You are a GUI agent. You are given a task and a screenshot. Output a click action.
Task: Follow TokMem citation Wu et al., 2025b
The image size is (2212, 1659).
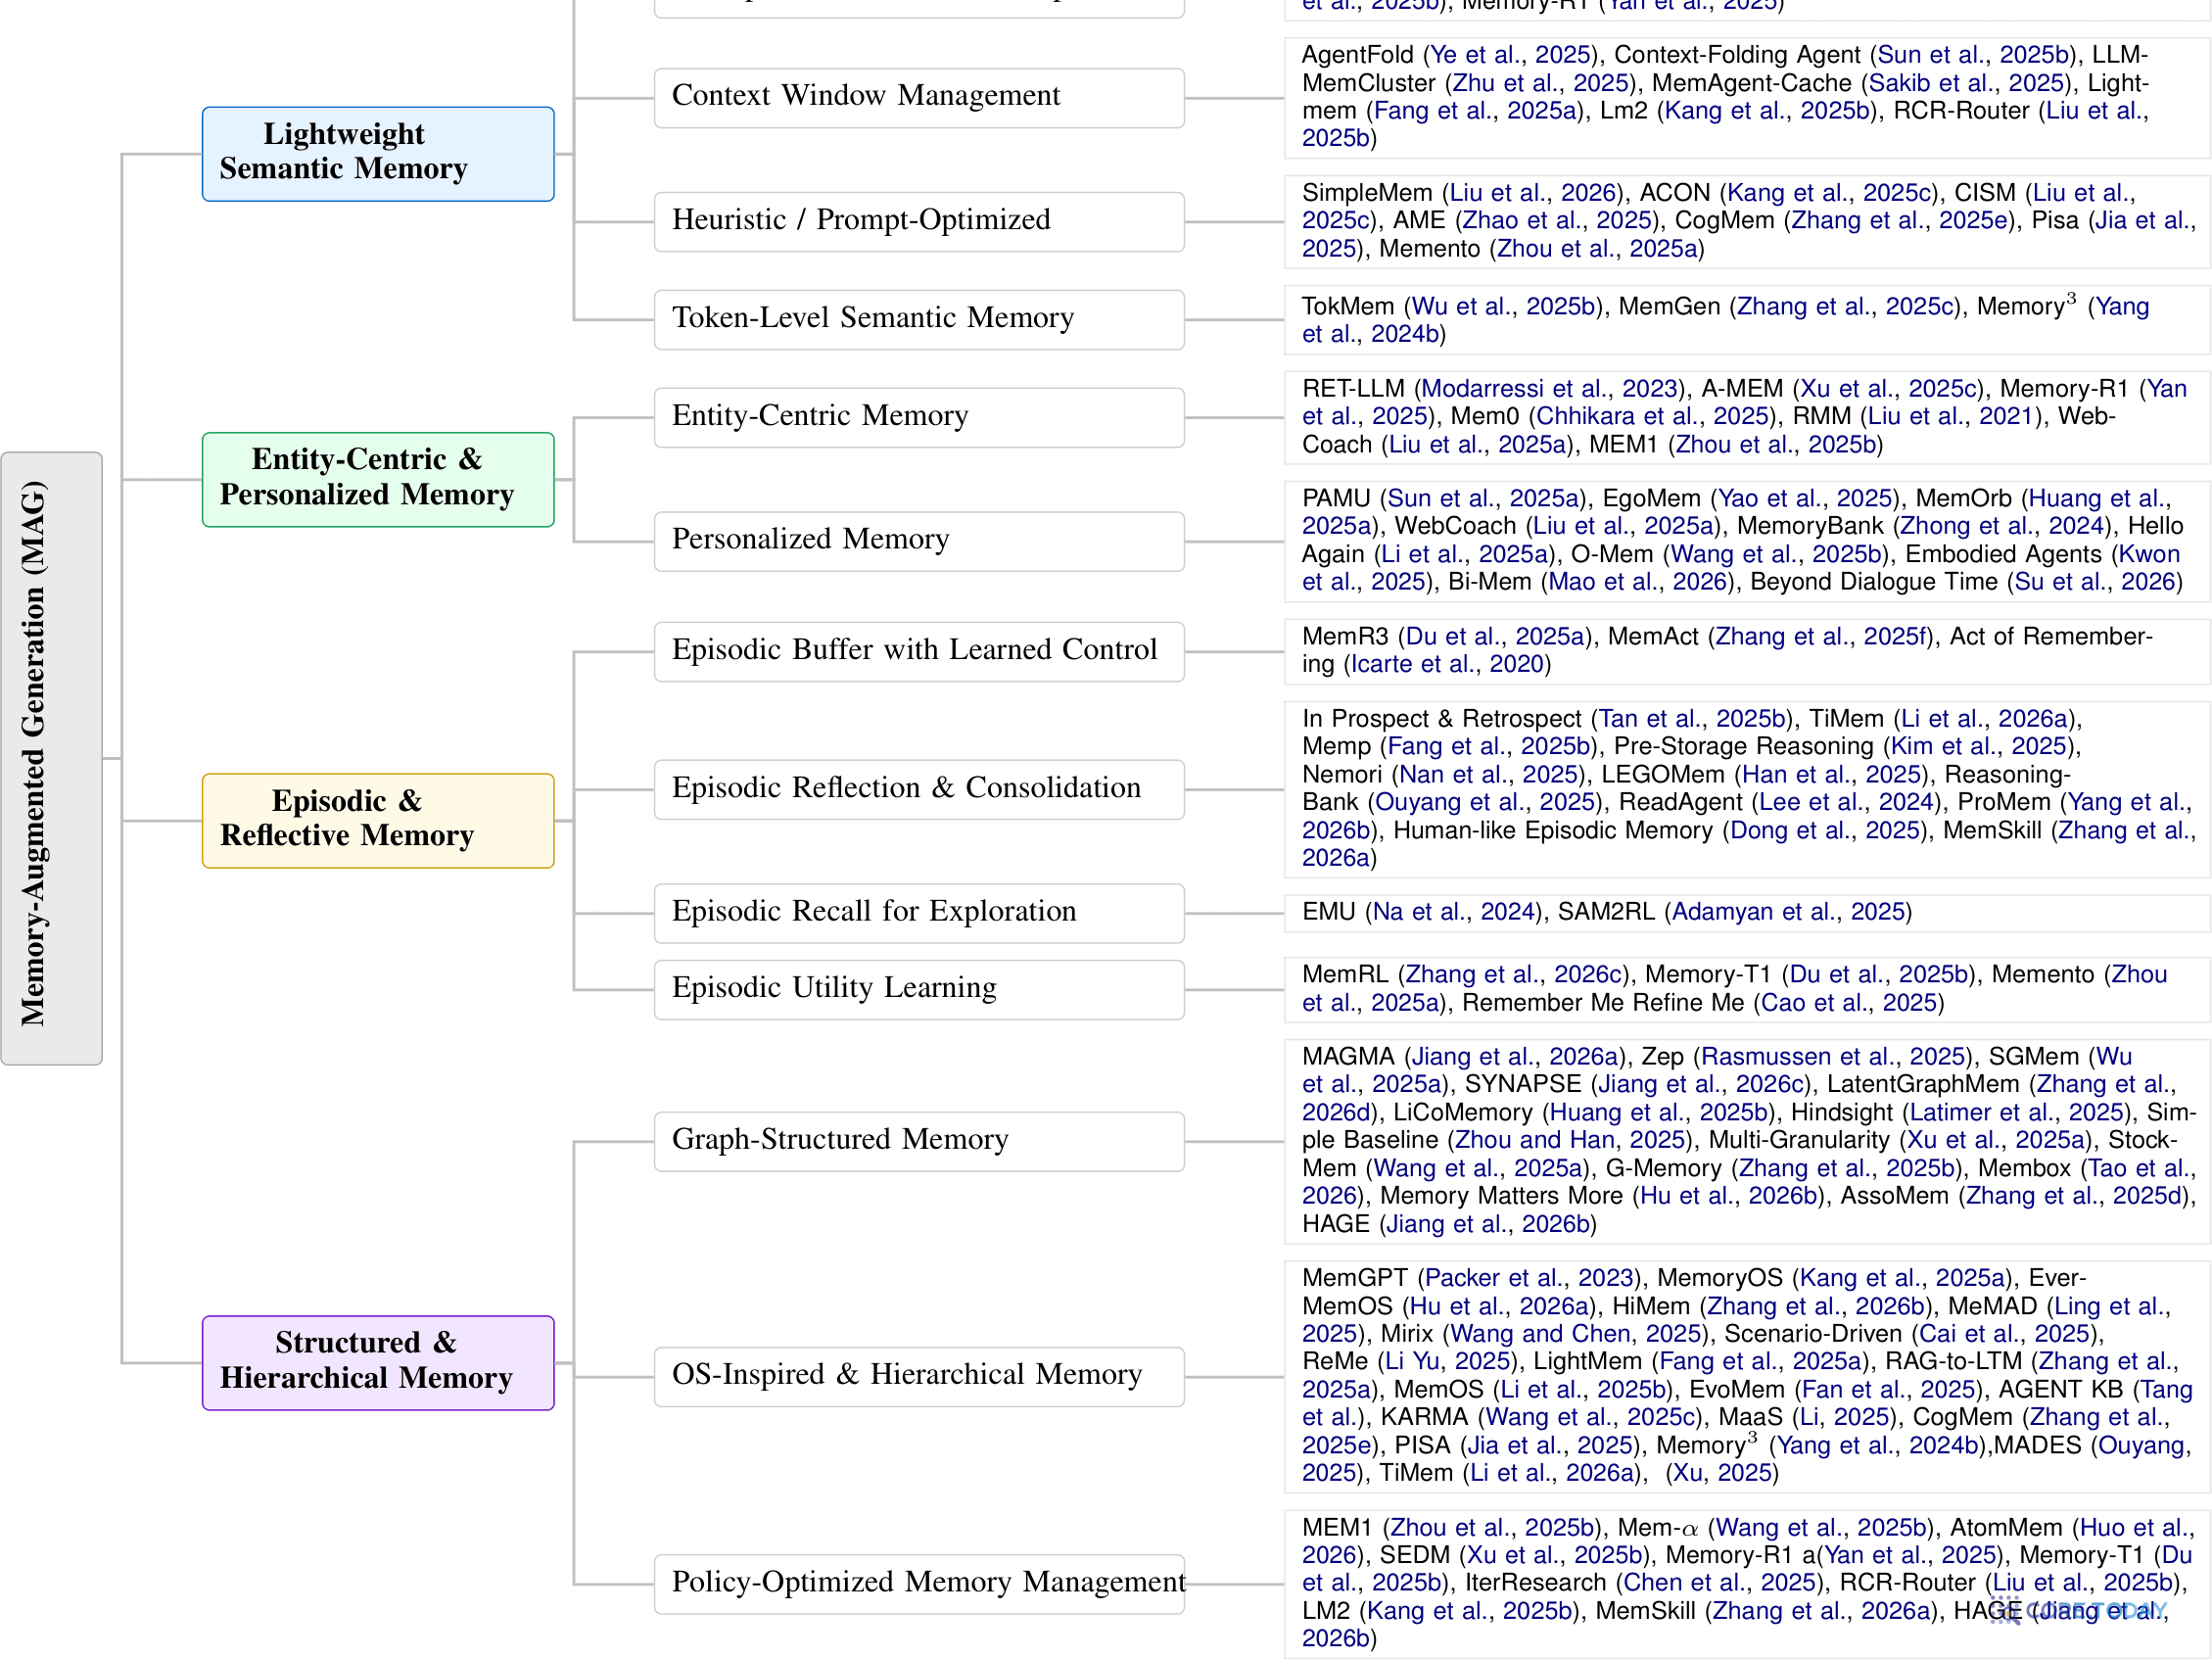coord(1503,306)
